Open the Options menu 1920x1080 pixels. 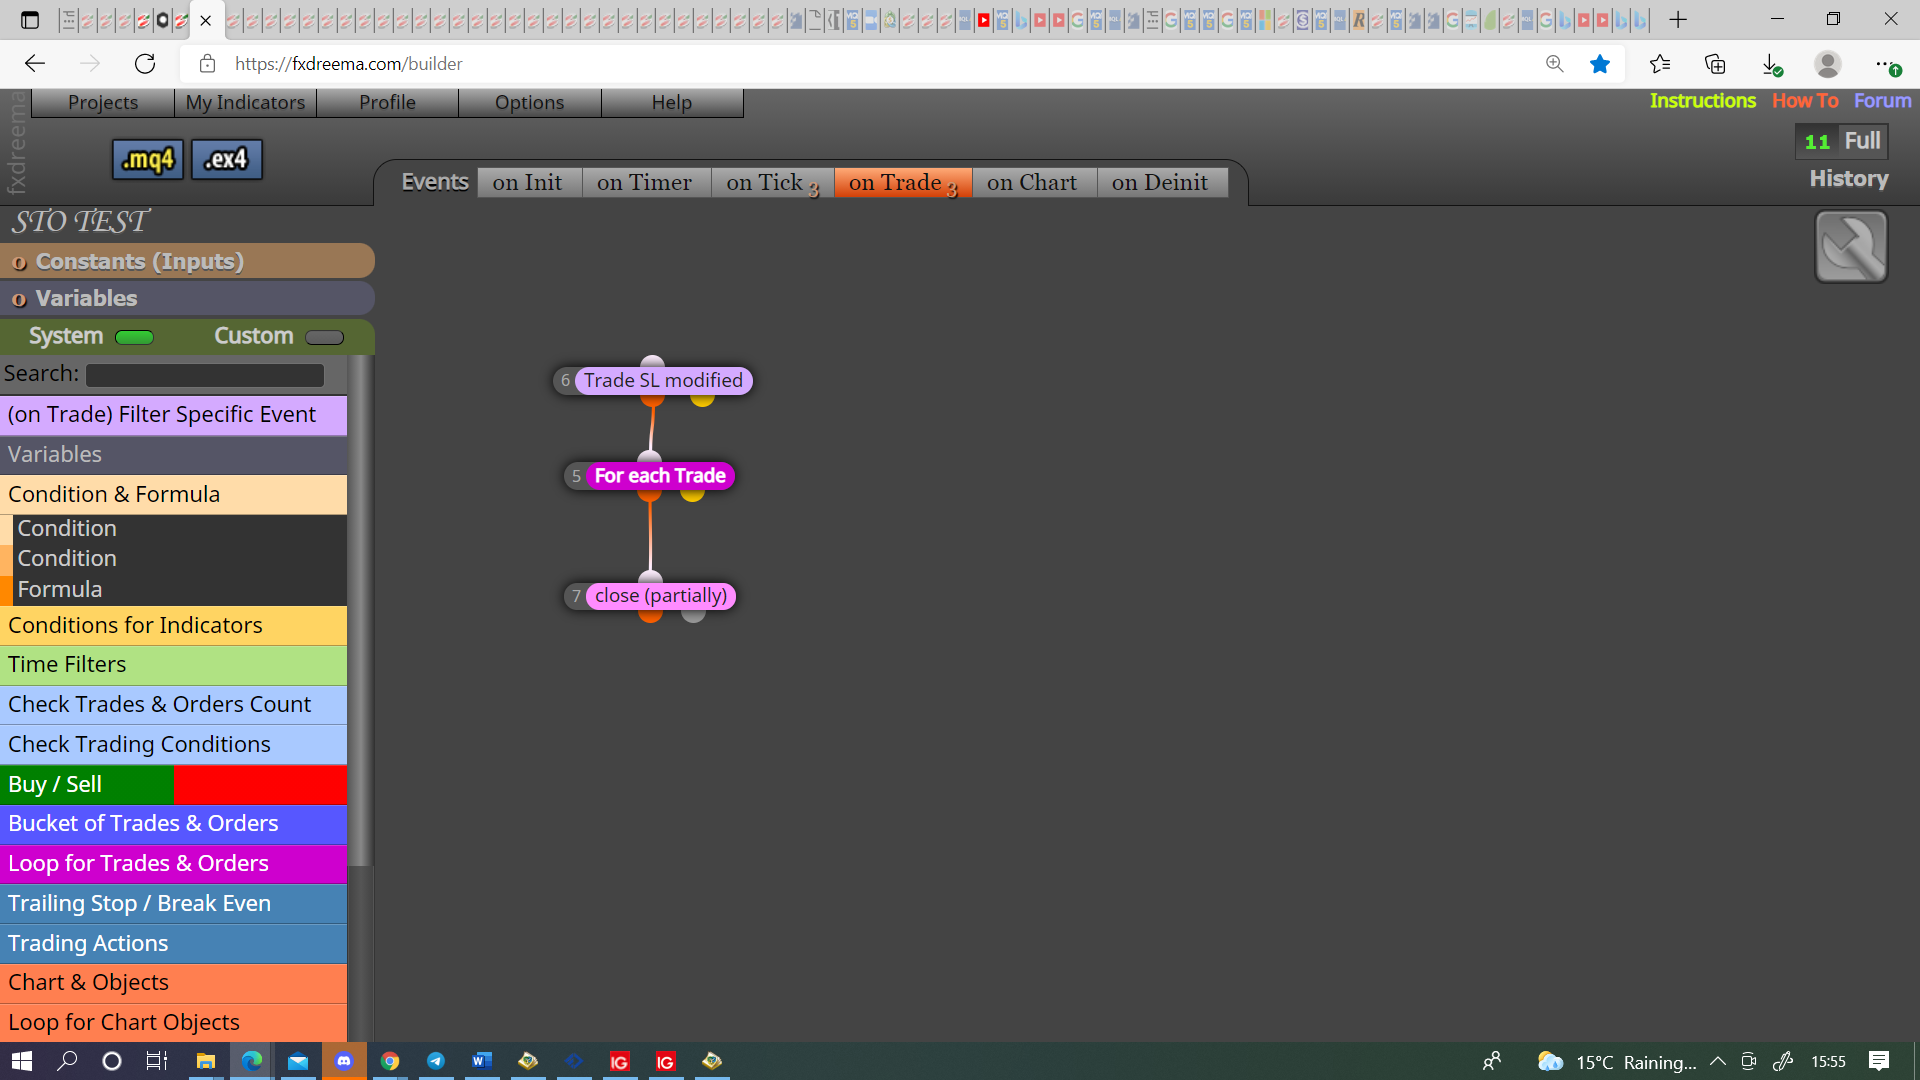[x=529, y=102]
